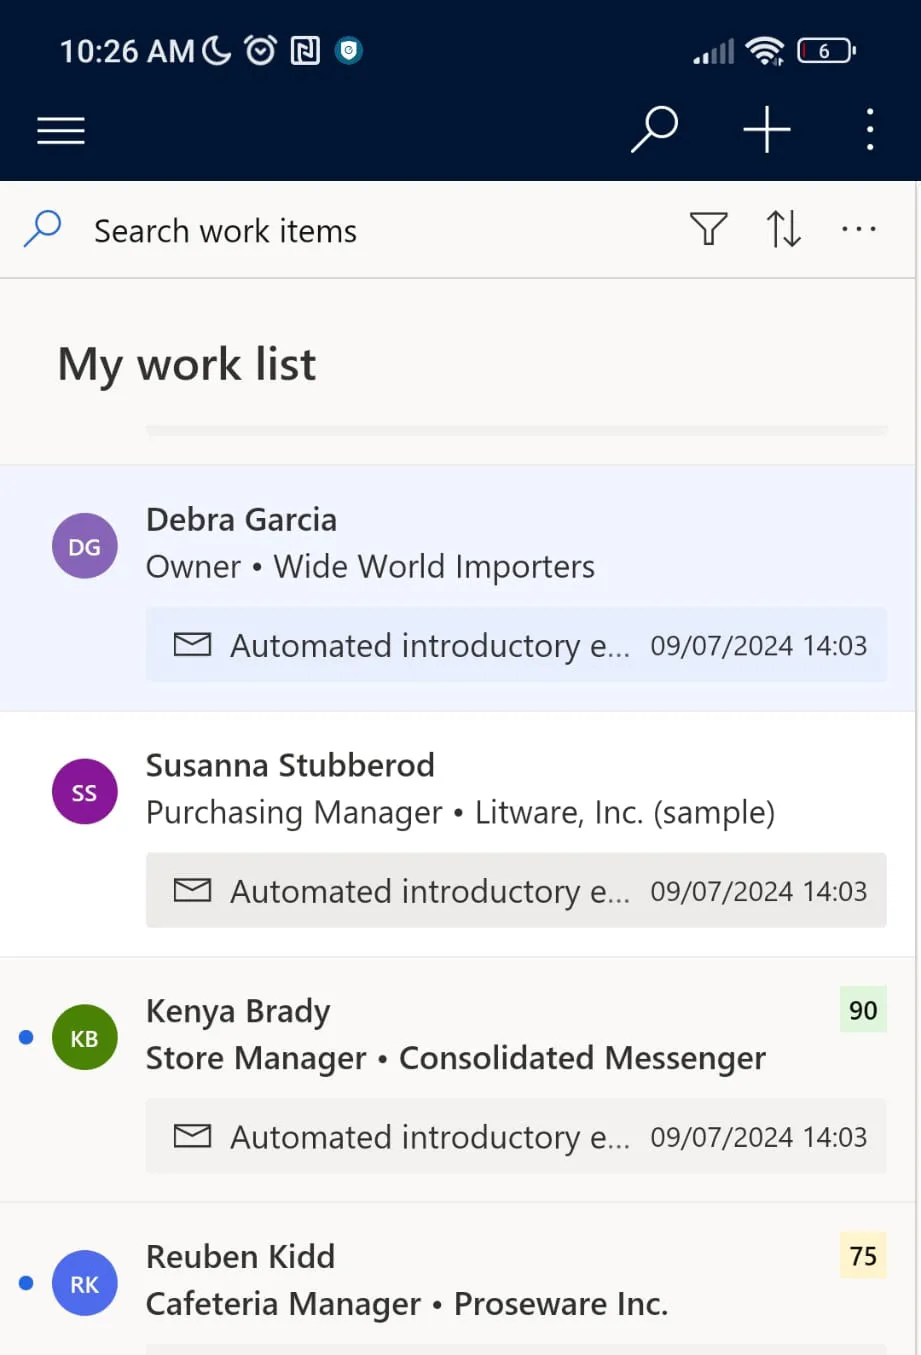Select Susanna Stubberod's SS avatar

(84, 792)
